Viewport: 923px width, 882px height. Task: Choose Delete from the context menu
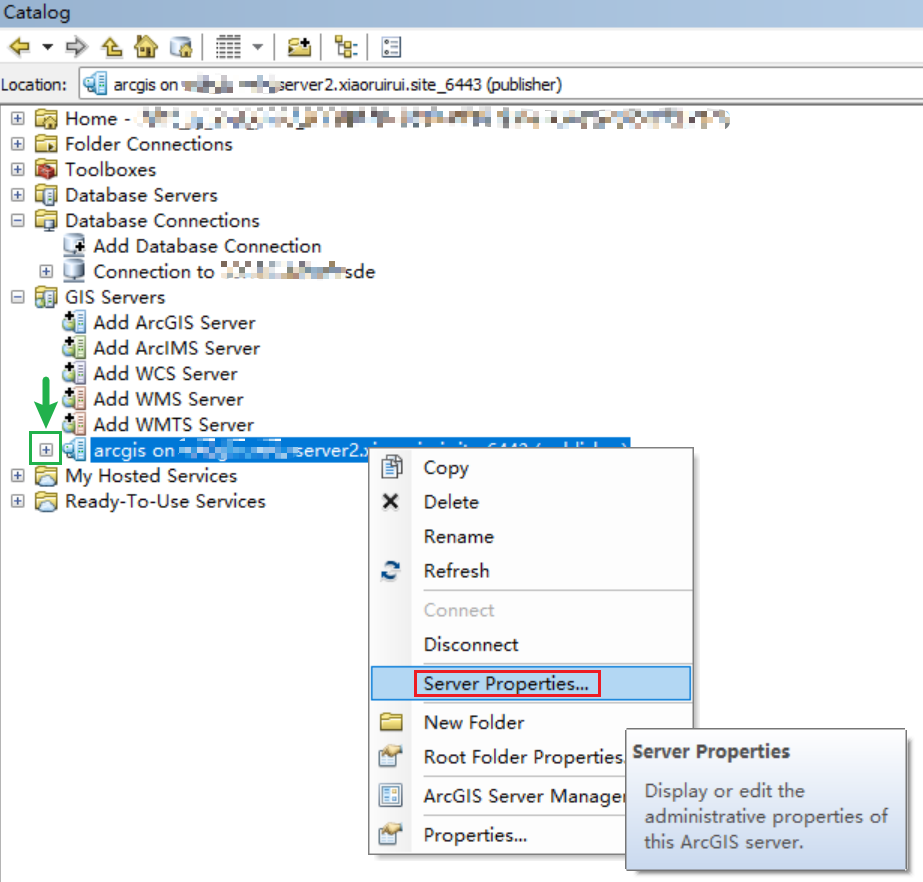click(x=531, y=502)
